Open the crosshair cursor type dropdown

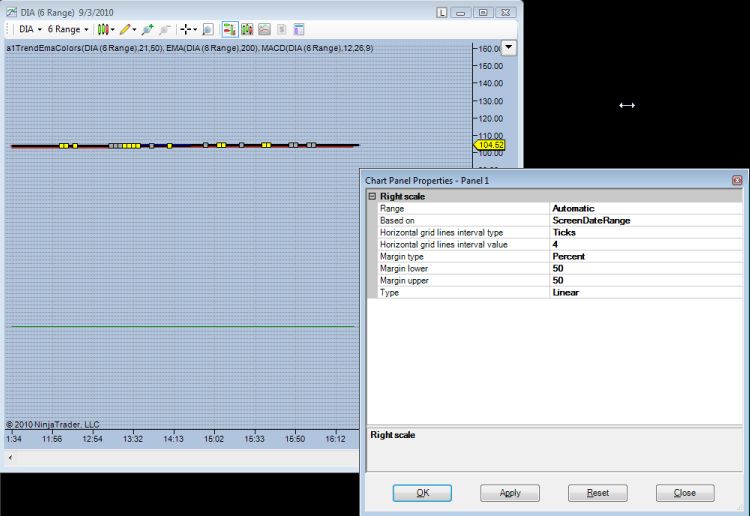(195, 30)
